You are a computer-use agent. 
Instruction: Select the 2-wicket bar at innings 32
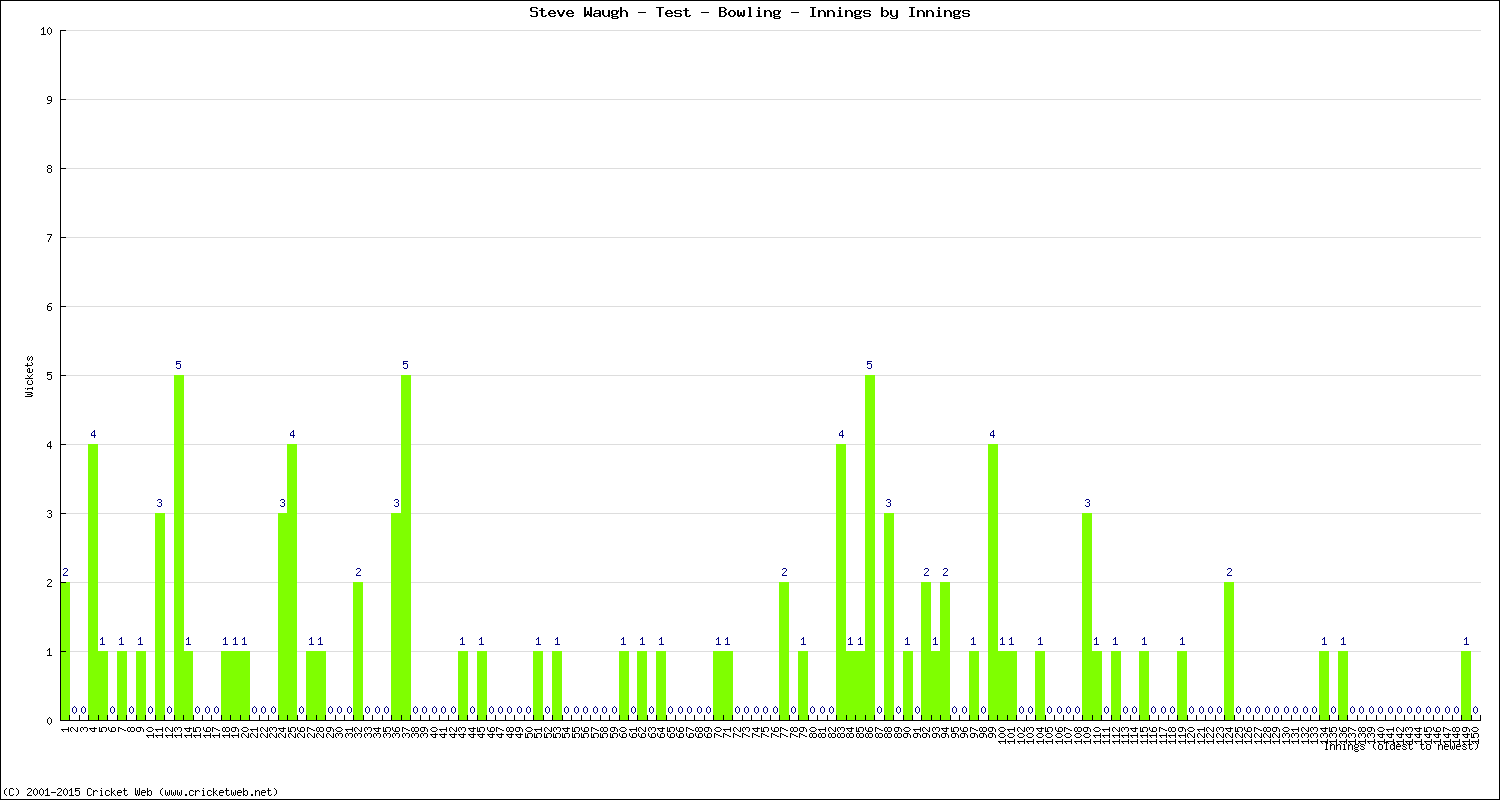click(358, 651)
